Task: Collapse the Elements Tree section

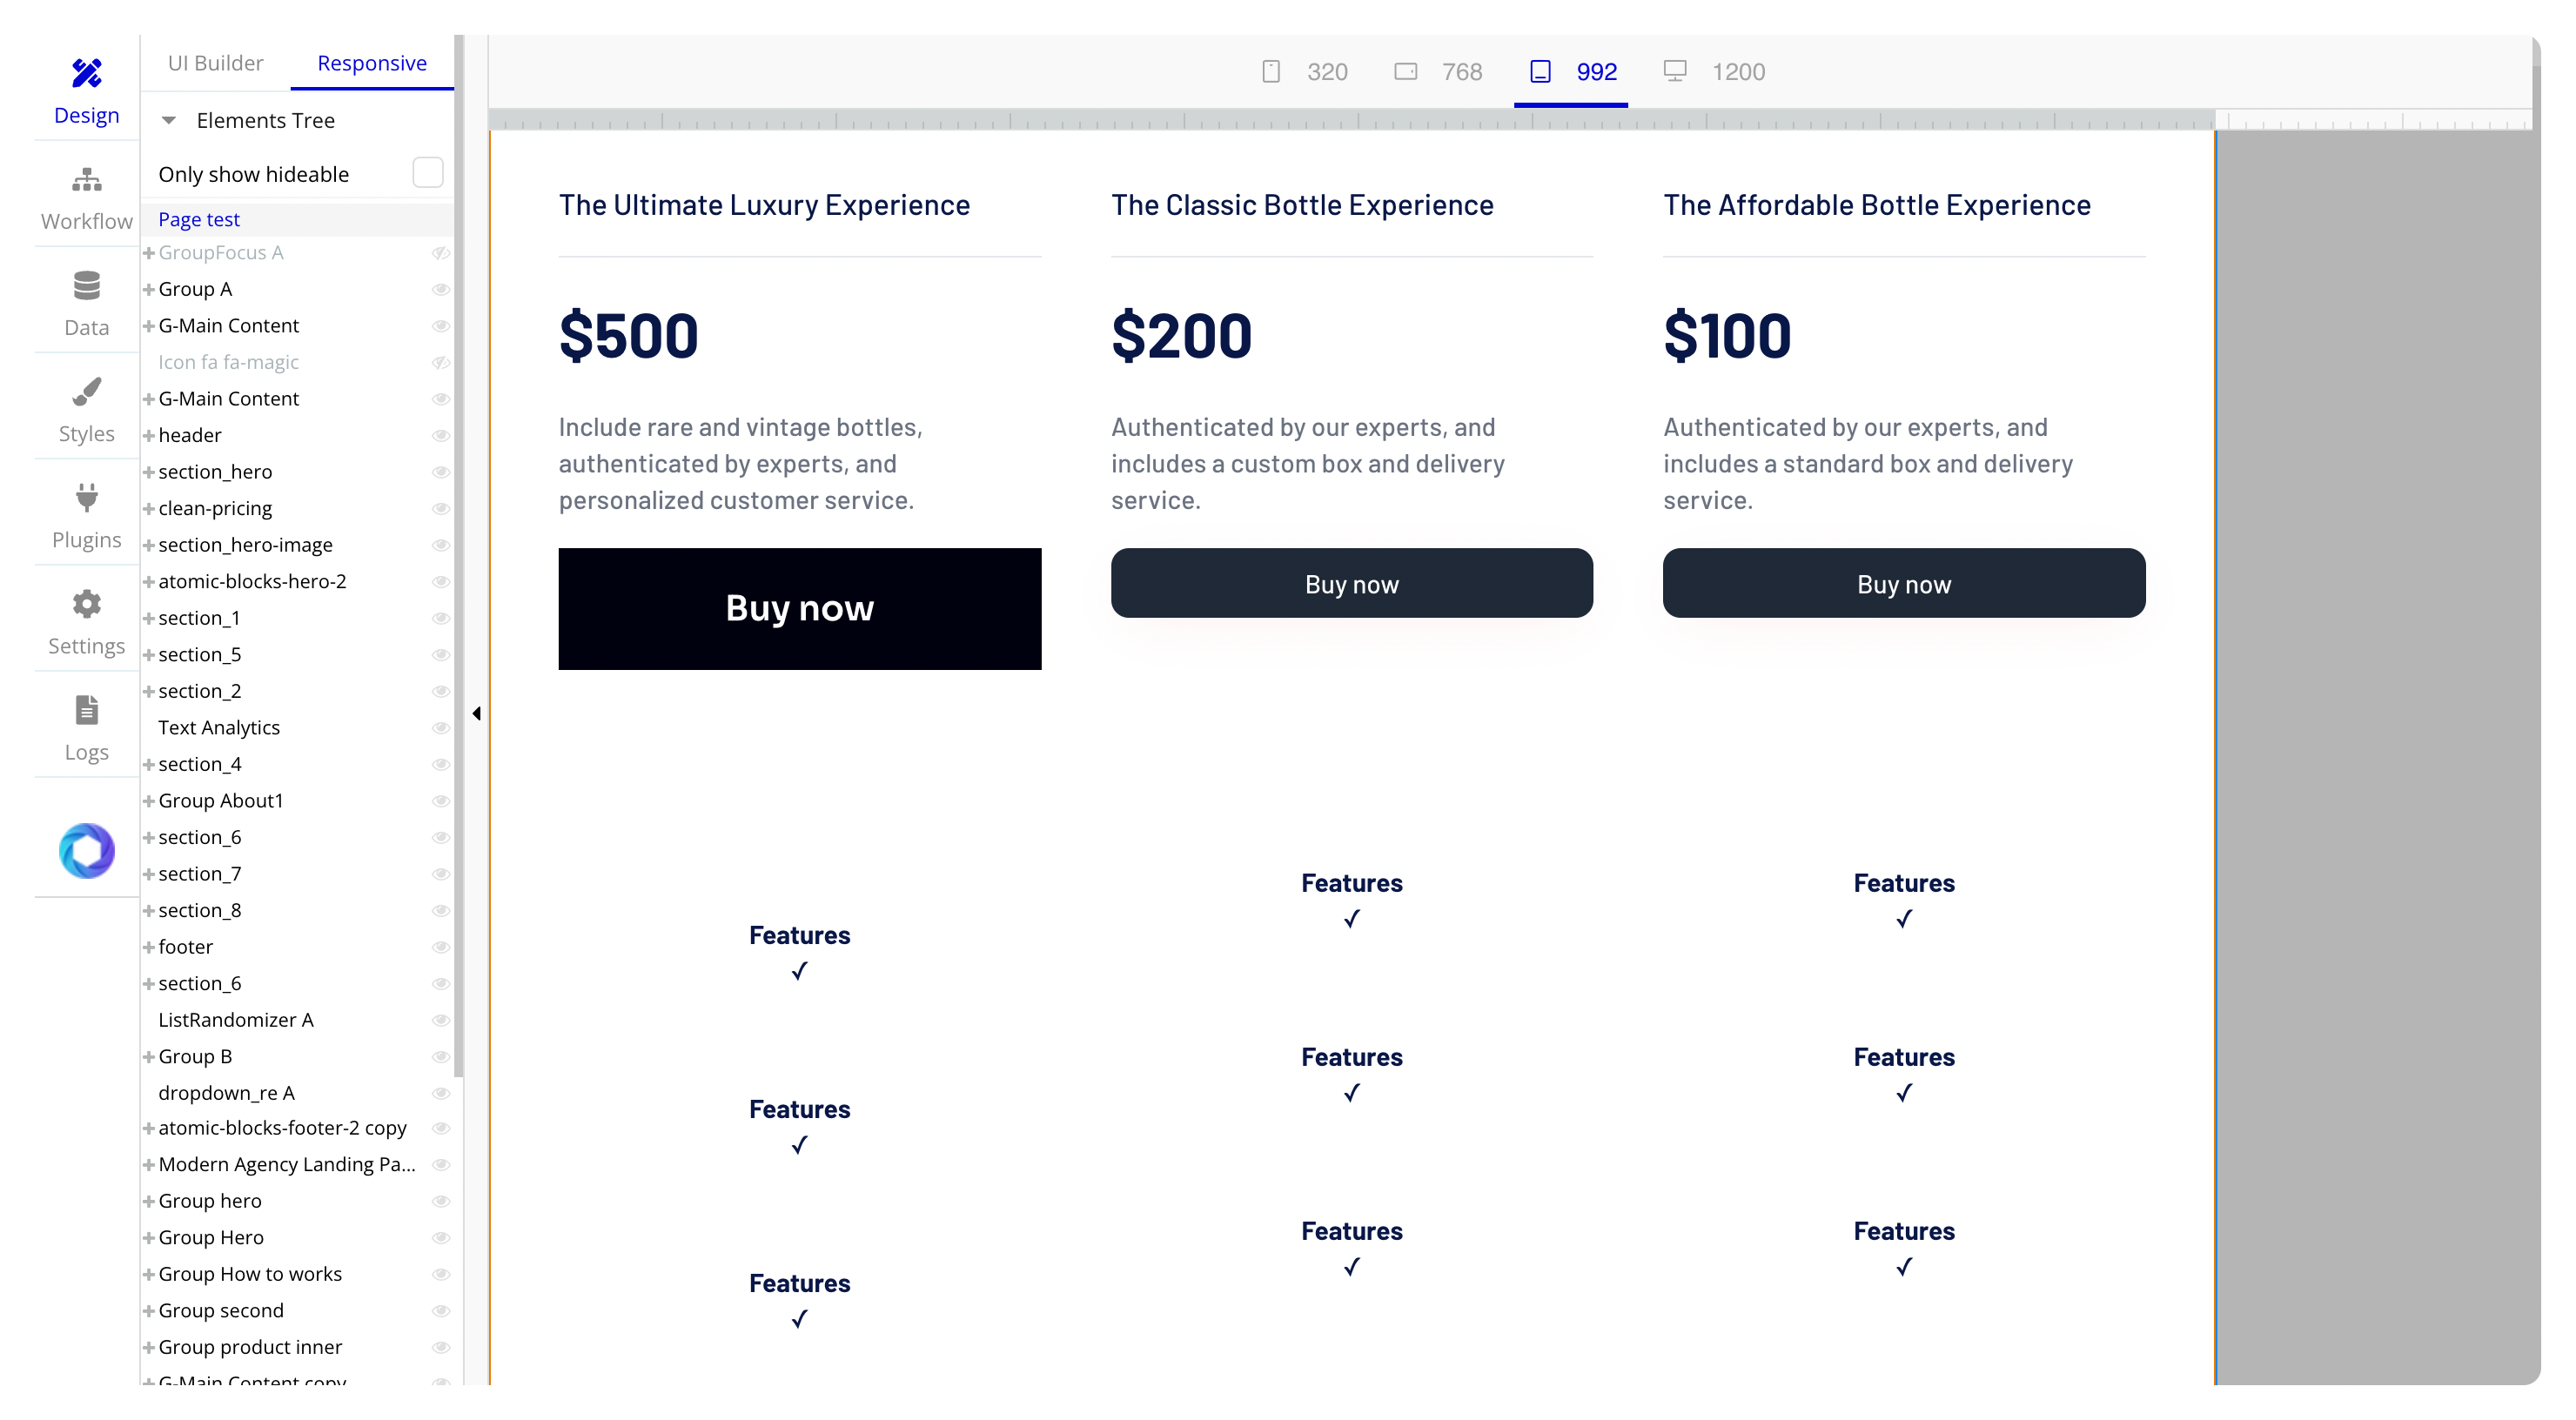Action: coord(169,121)
